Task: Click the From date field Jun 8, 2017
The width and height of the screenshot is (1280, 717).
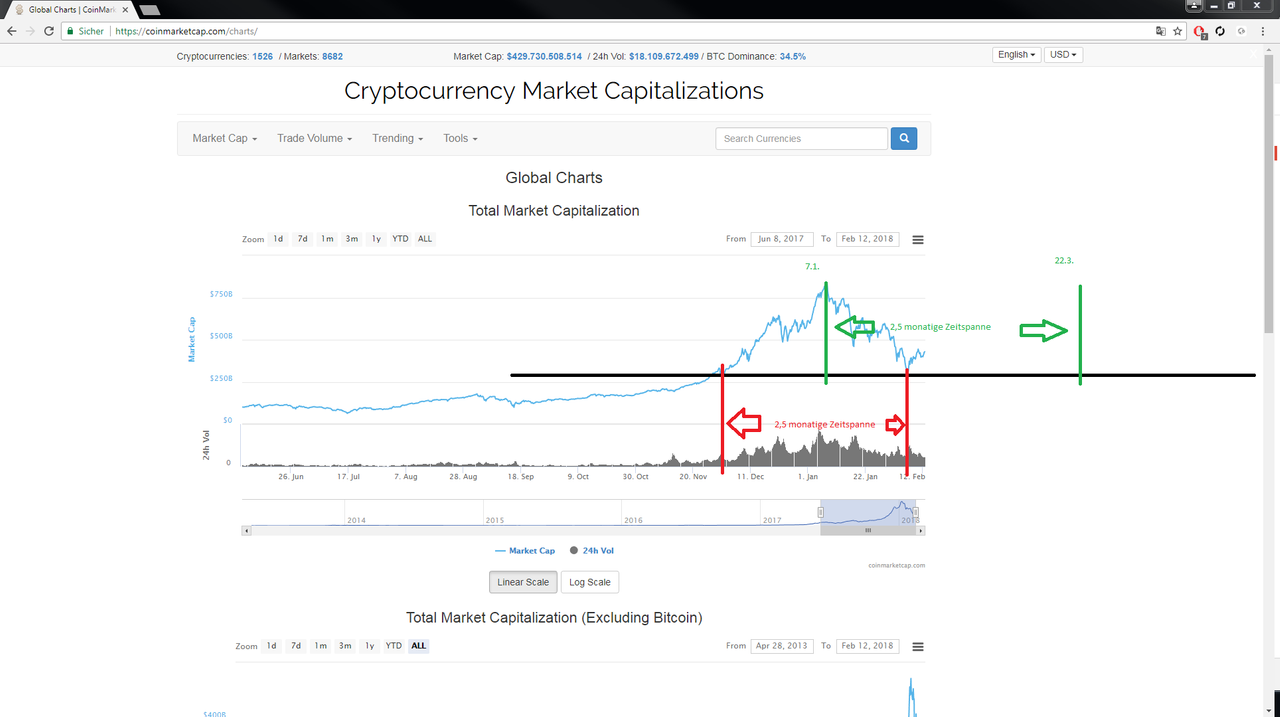Action: coord(782,239)
